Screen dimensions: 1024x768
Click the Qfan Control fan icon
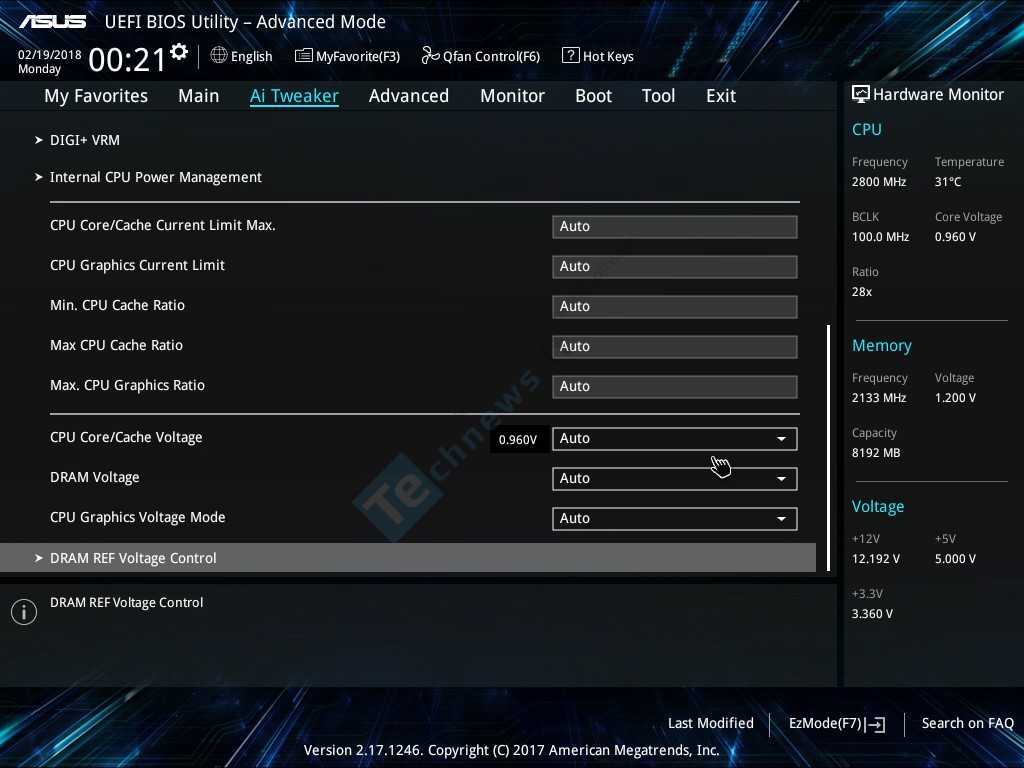tap(430, 56)
